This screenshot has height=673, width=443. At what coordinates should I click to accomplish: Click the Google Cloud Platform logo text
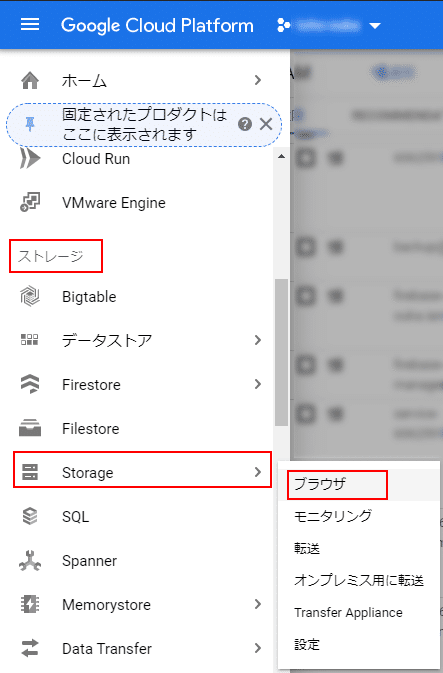point(157,25)
